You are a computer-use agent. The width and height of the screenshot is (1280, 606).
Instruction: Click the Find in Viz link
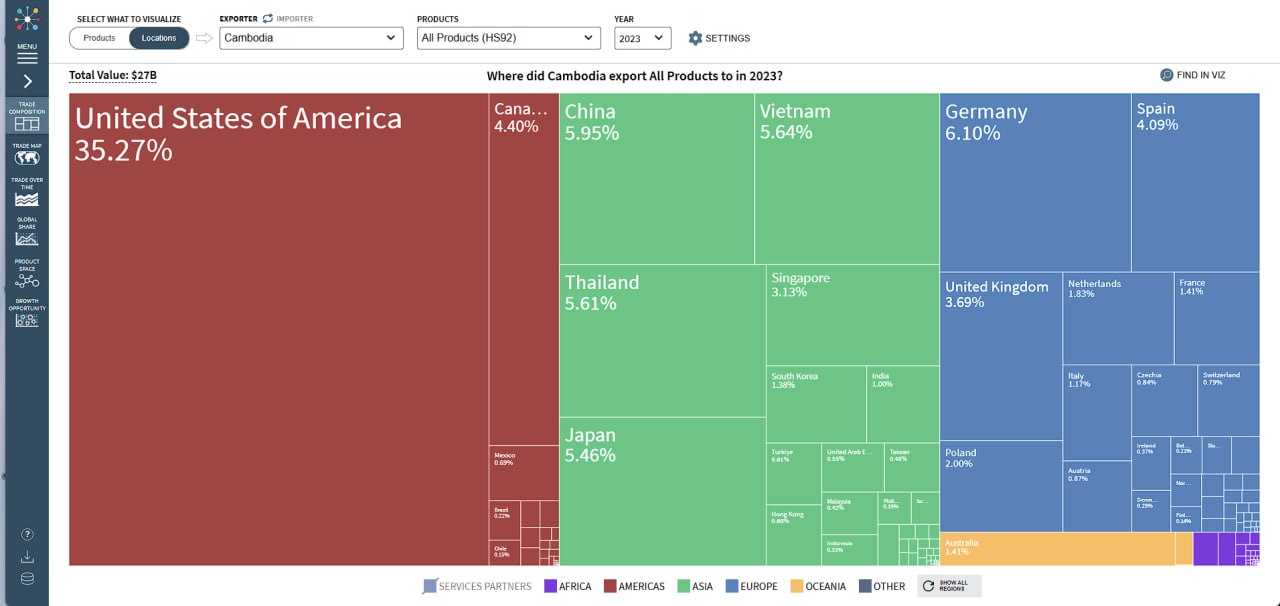click(x=1192, y=75)
